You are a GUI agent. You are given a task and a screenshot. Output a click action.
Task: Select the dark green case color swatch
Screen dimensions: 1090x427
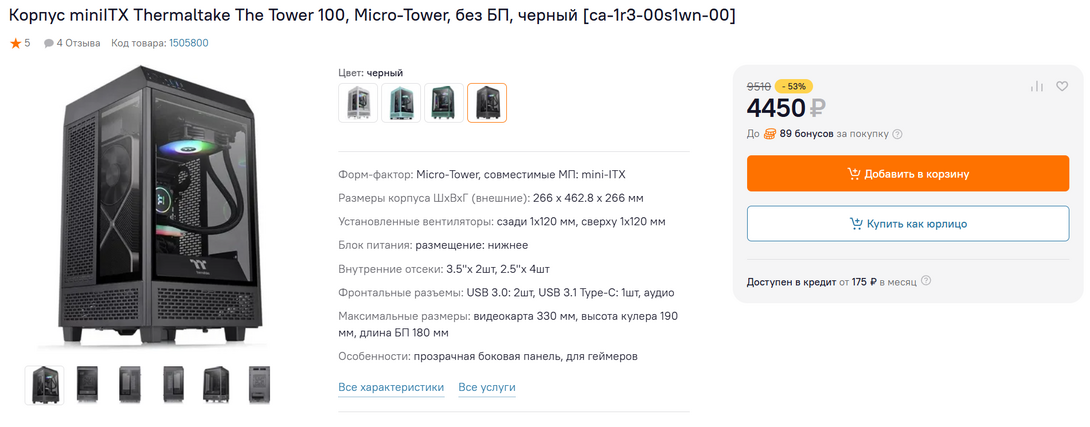point(444,102)
